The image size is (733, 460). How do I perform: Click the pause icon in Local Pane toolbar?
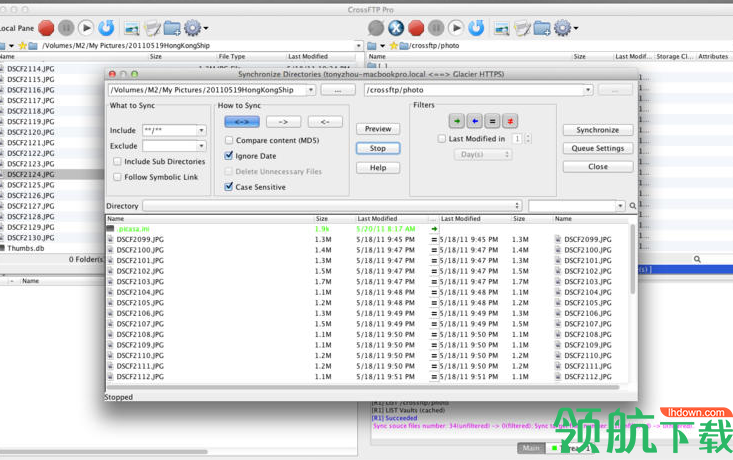(x=66, y=28)
